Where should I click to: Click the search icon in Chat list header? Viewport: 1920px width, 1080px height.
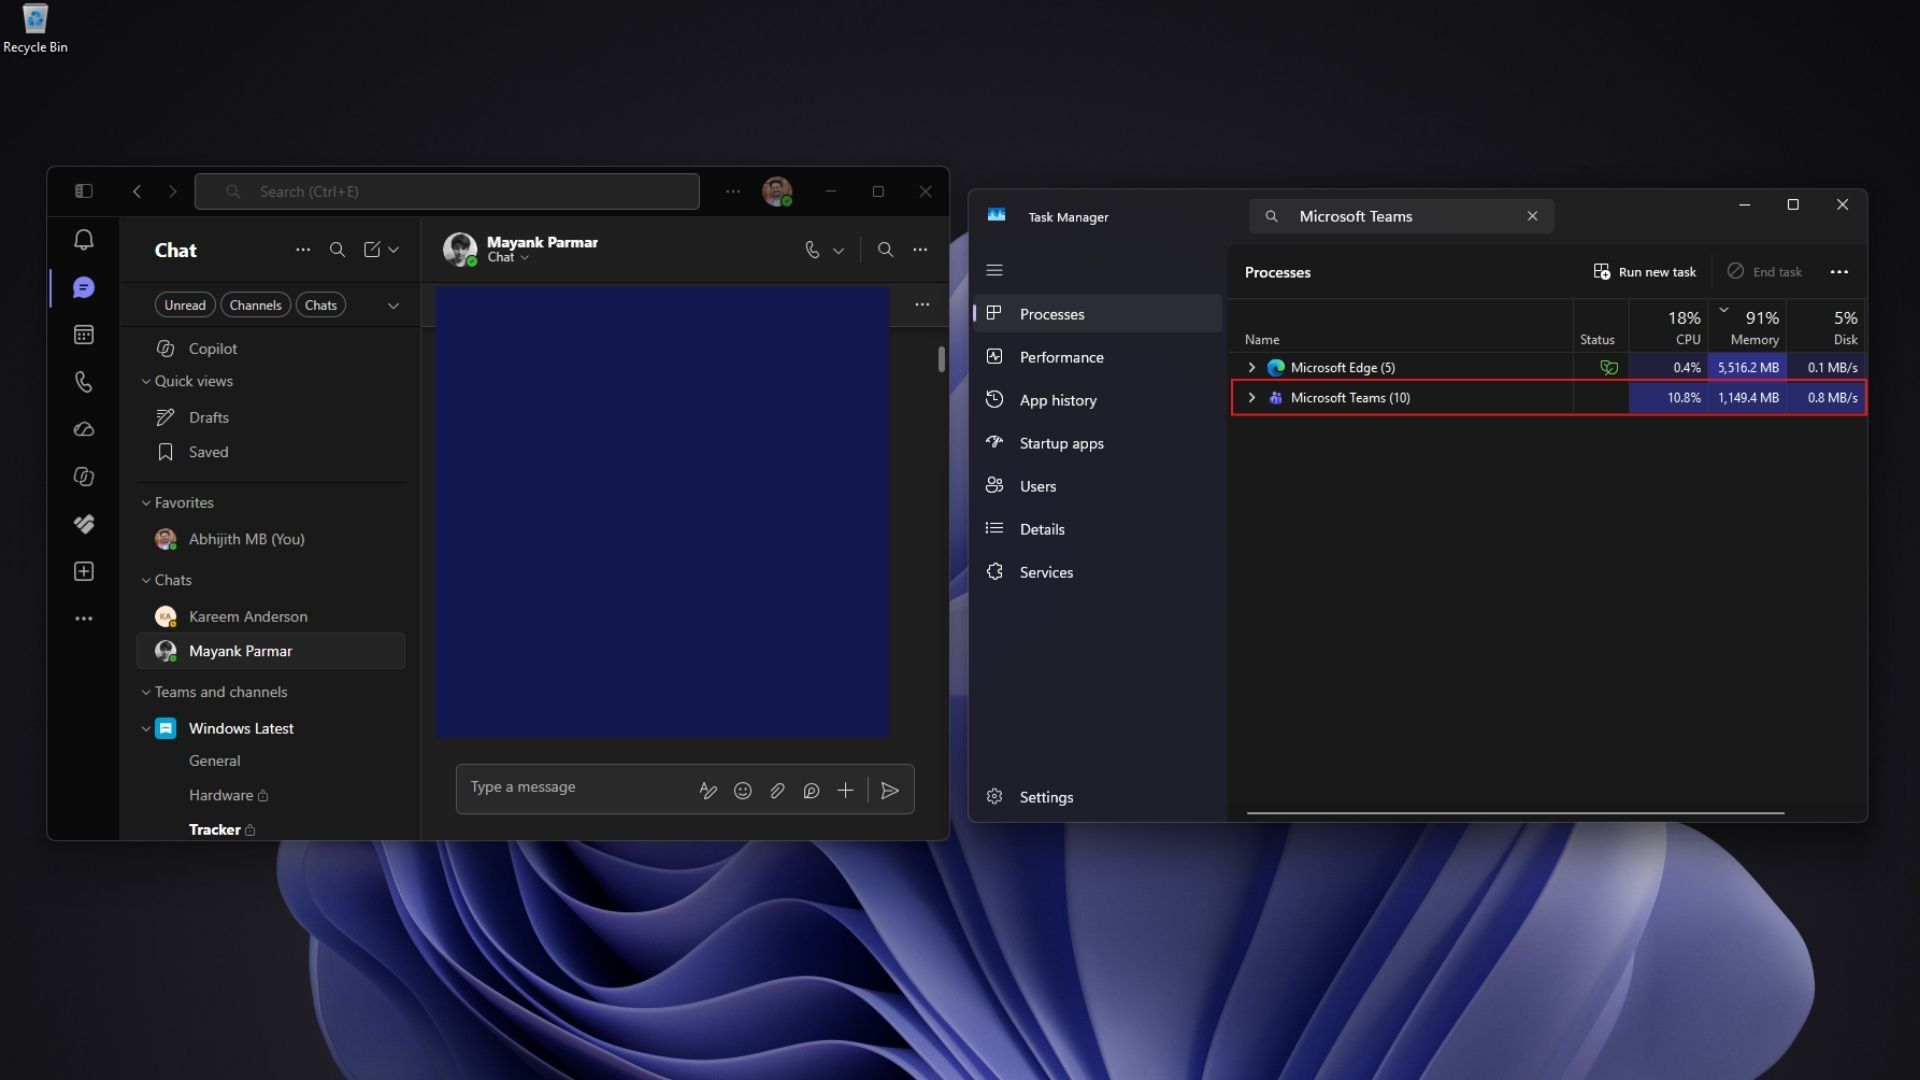(337, 250)
